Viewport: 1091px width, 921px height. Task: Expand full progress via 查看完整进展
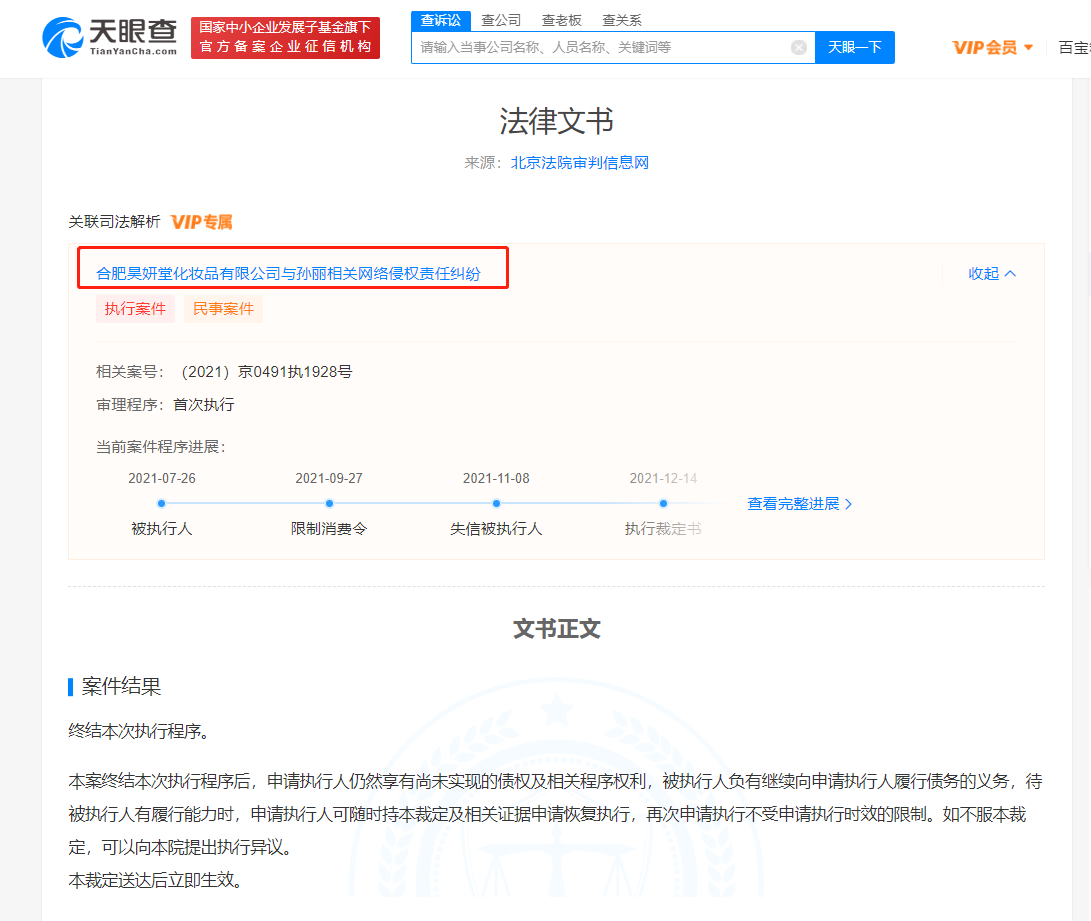click(799, 504)
